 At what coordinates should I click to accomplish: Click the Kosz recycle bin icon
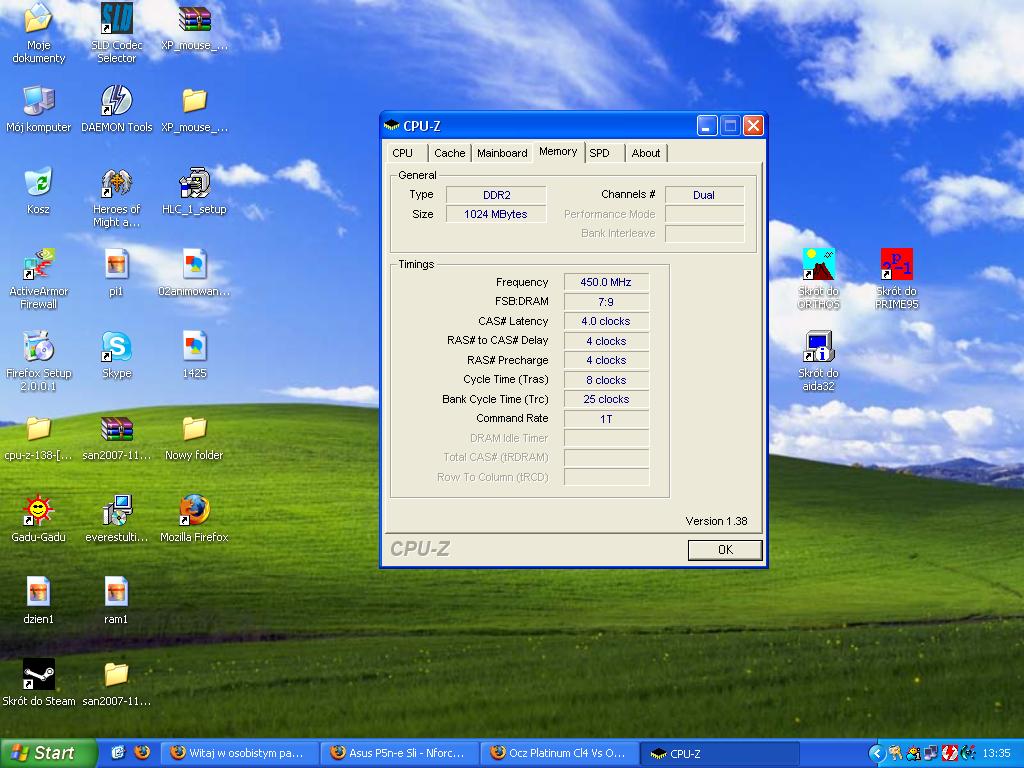(39, 191)
